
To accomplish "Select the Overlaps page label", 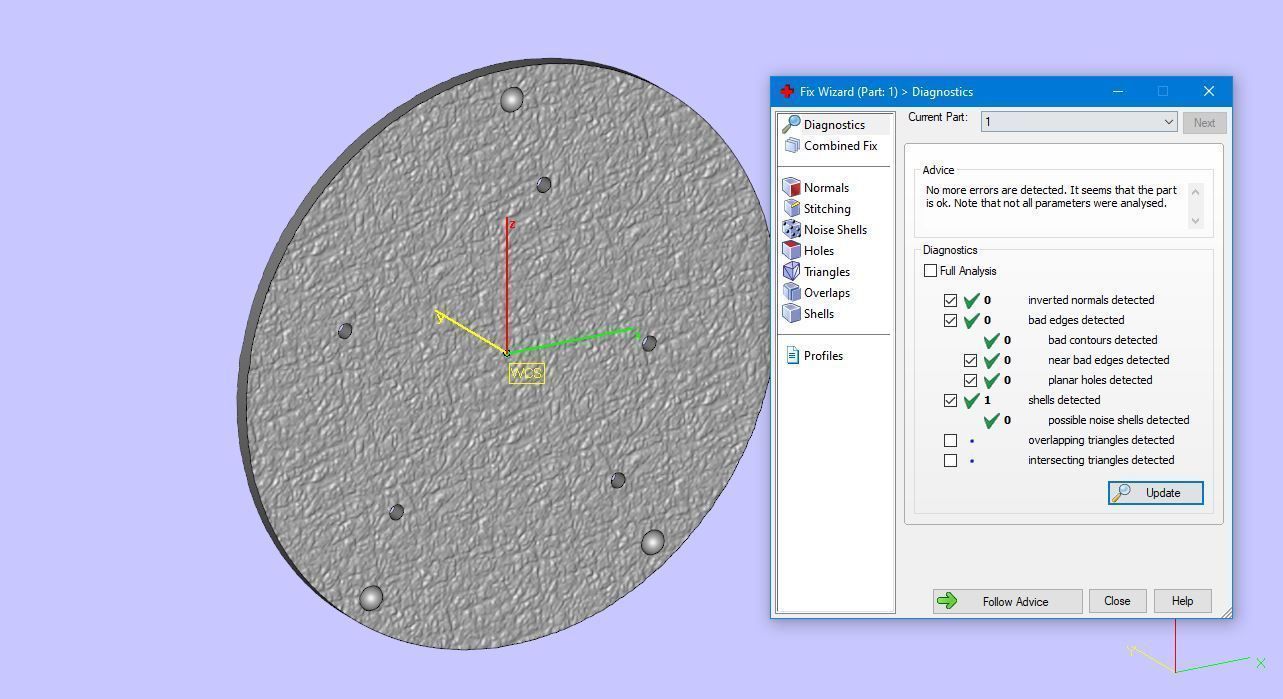I will tap(826, 293).
